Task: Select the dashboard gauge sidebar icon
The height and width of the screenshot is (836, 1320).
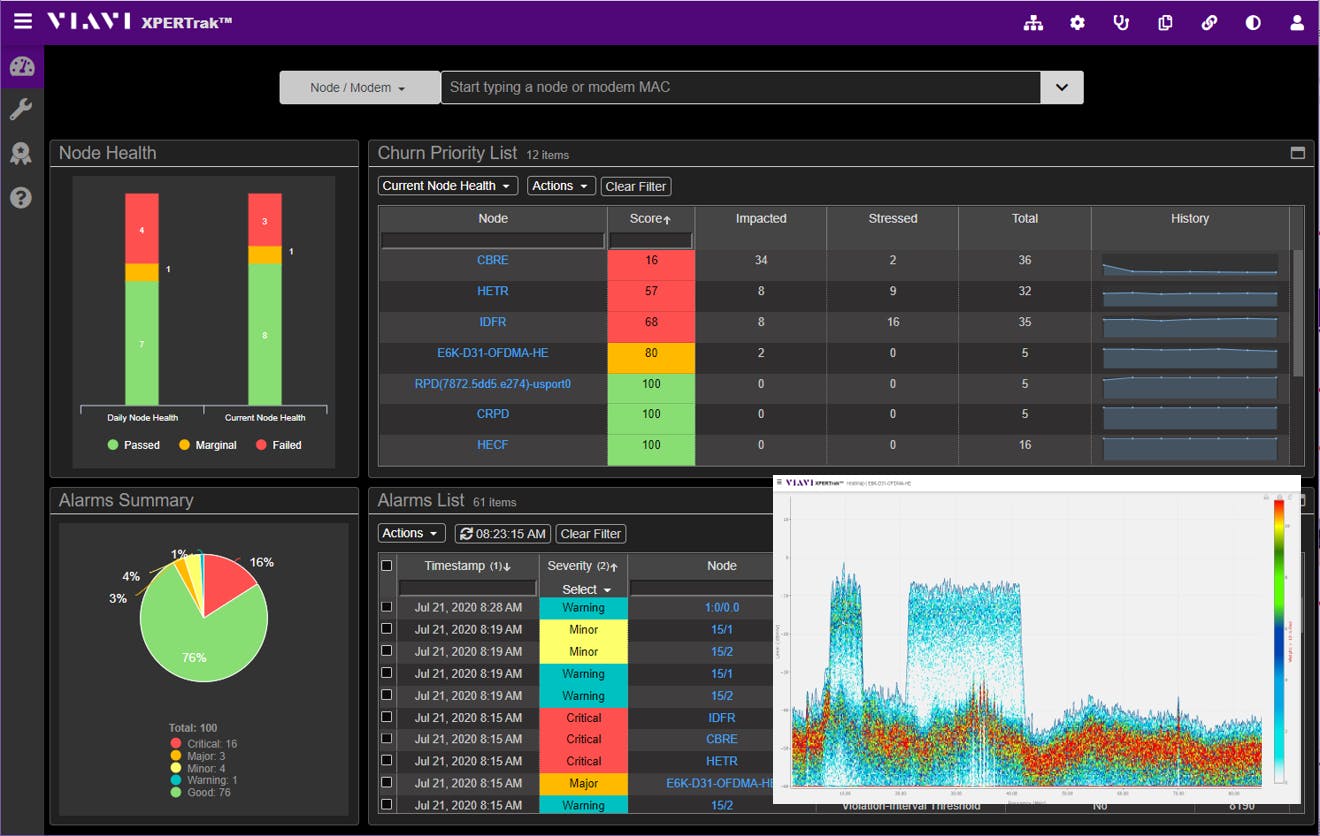Action: tap(21, 67)
